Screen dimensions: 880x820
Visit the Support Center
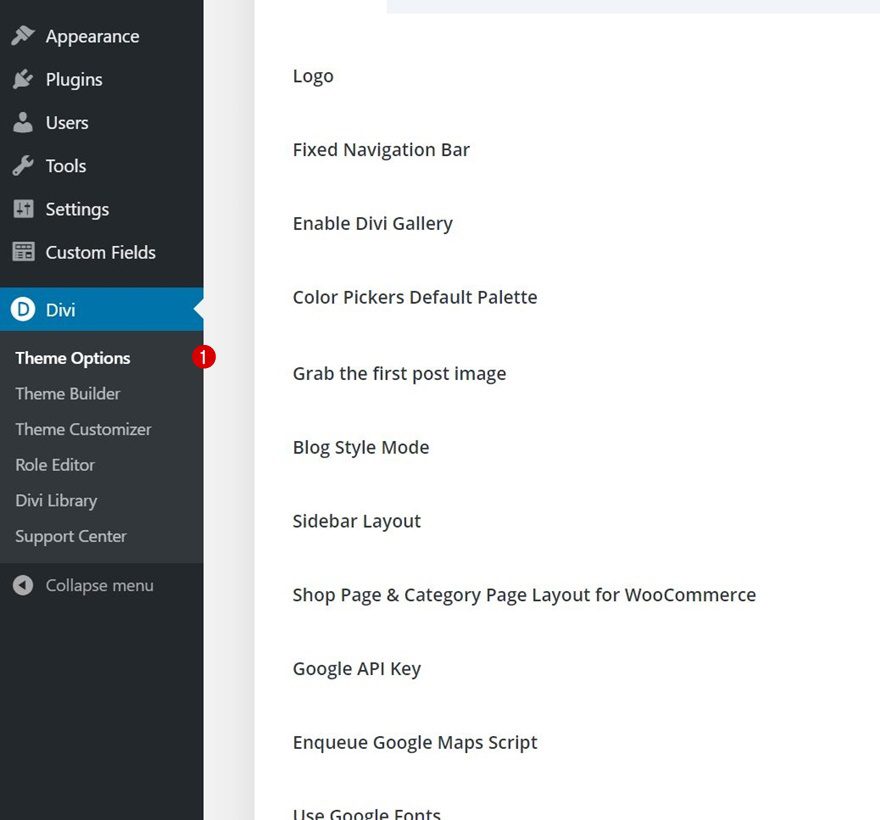coord(71,536)
